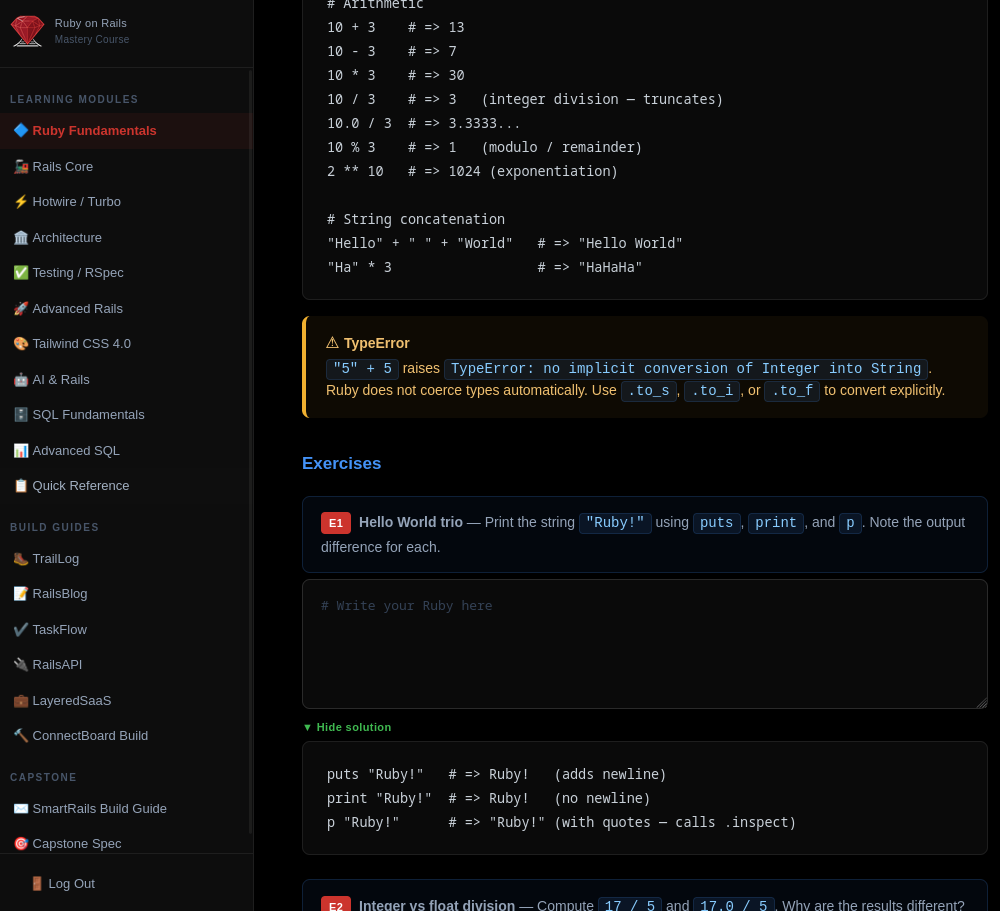
Task: Open the AI & Rails module
Action: [x=126, y=380]
